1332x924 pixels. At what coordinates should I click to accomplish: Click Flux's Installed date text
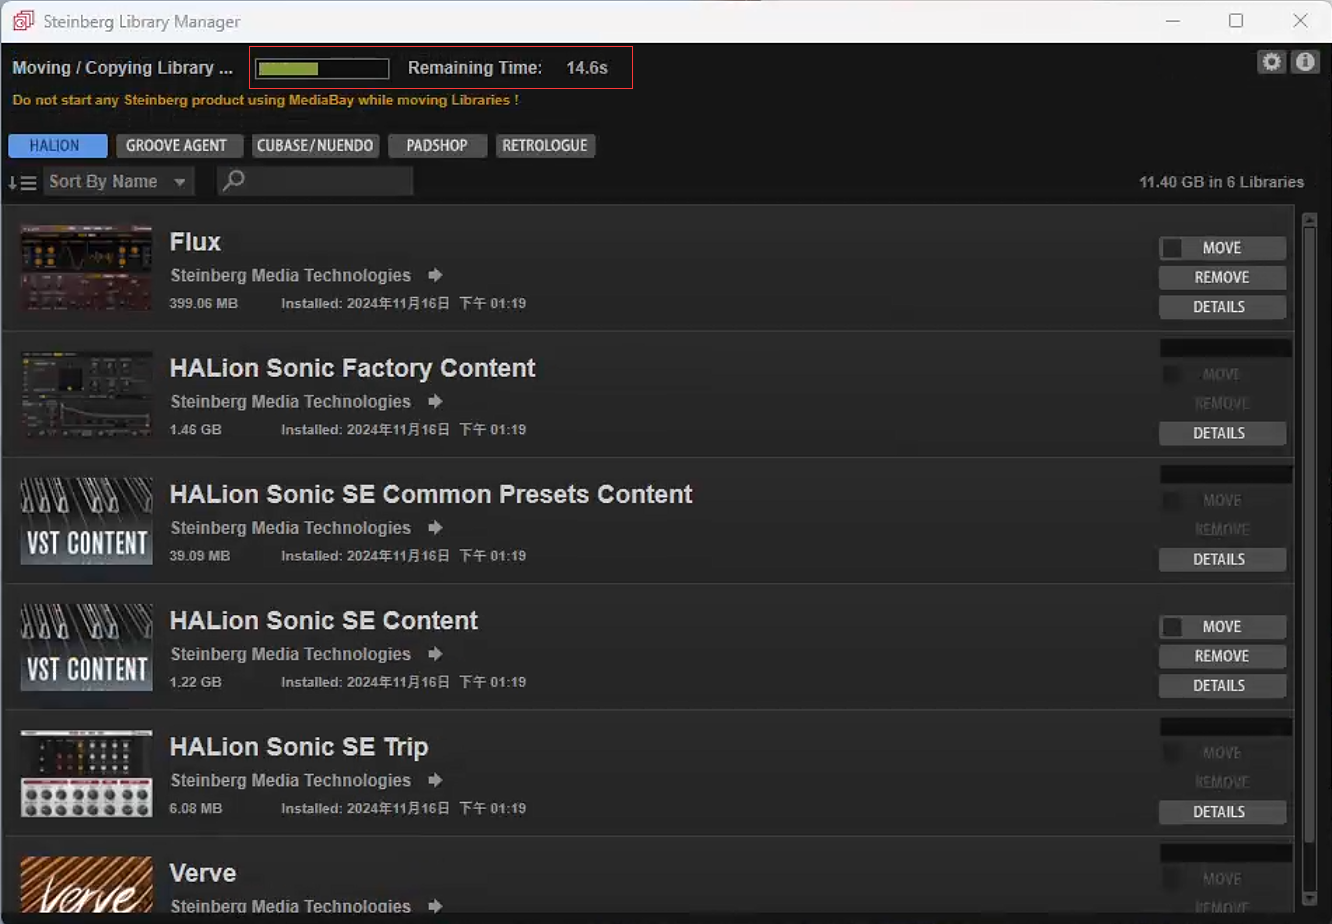click(404, 303)
